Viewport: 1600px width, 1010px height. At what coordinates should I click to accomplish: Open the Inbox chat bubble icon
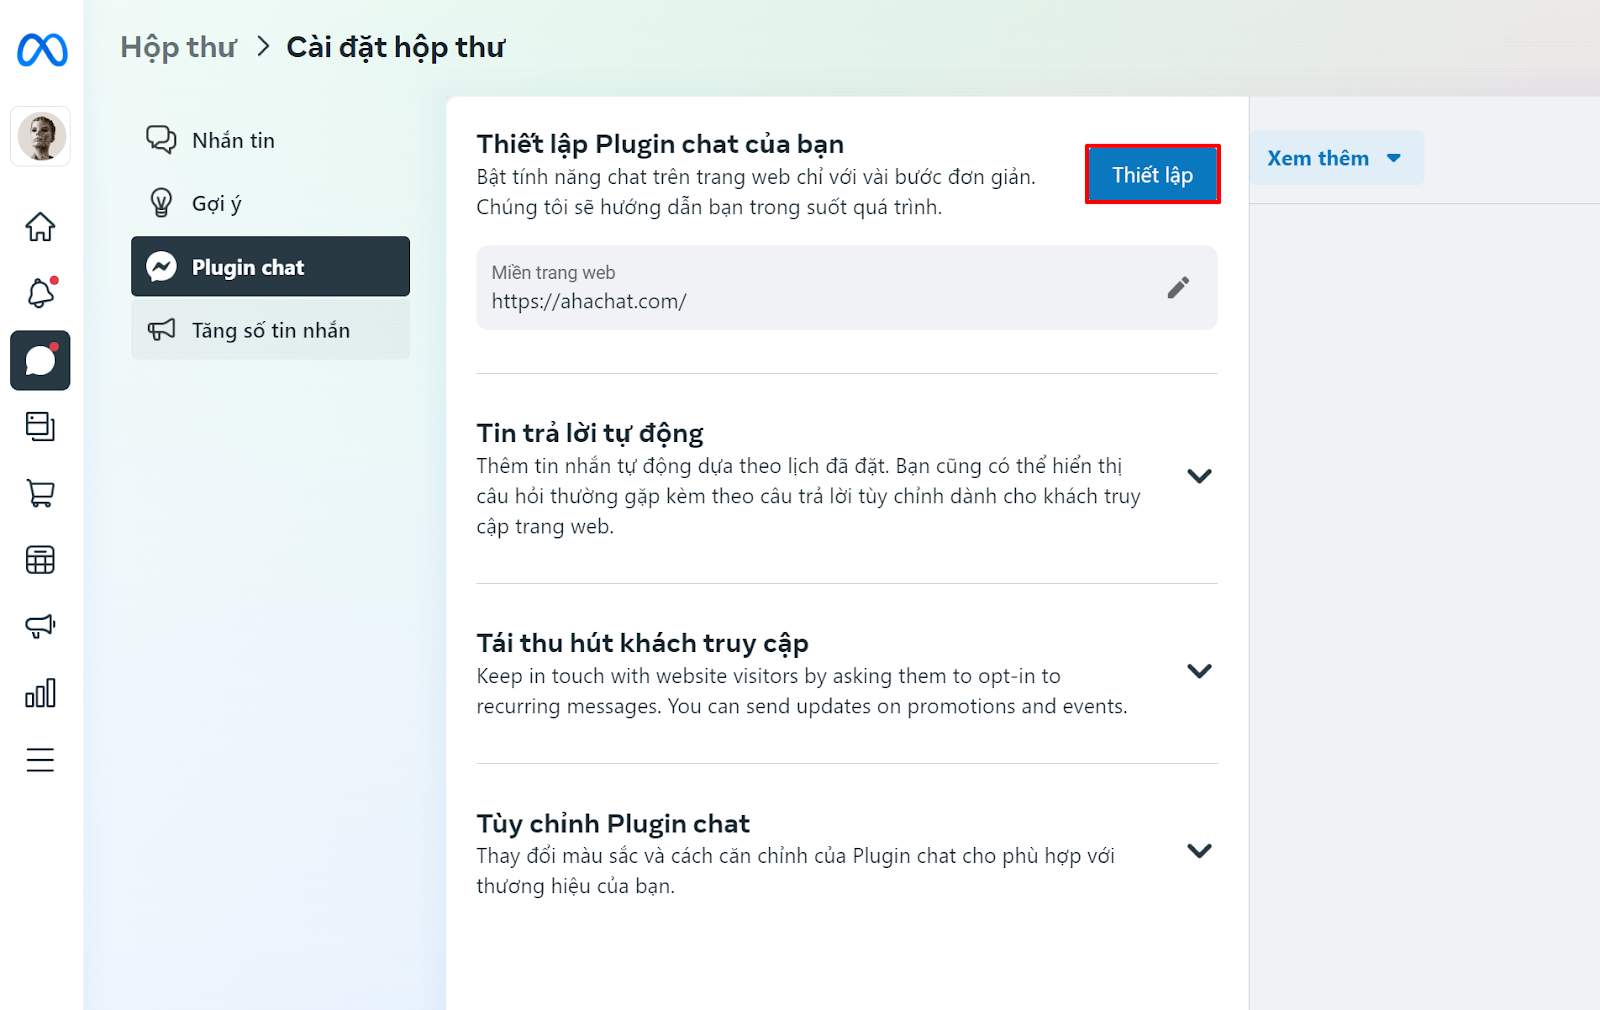40,360
